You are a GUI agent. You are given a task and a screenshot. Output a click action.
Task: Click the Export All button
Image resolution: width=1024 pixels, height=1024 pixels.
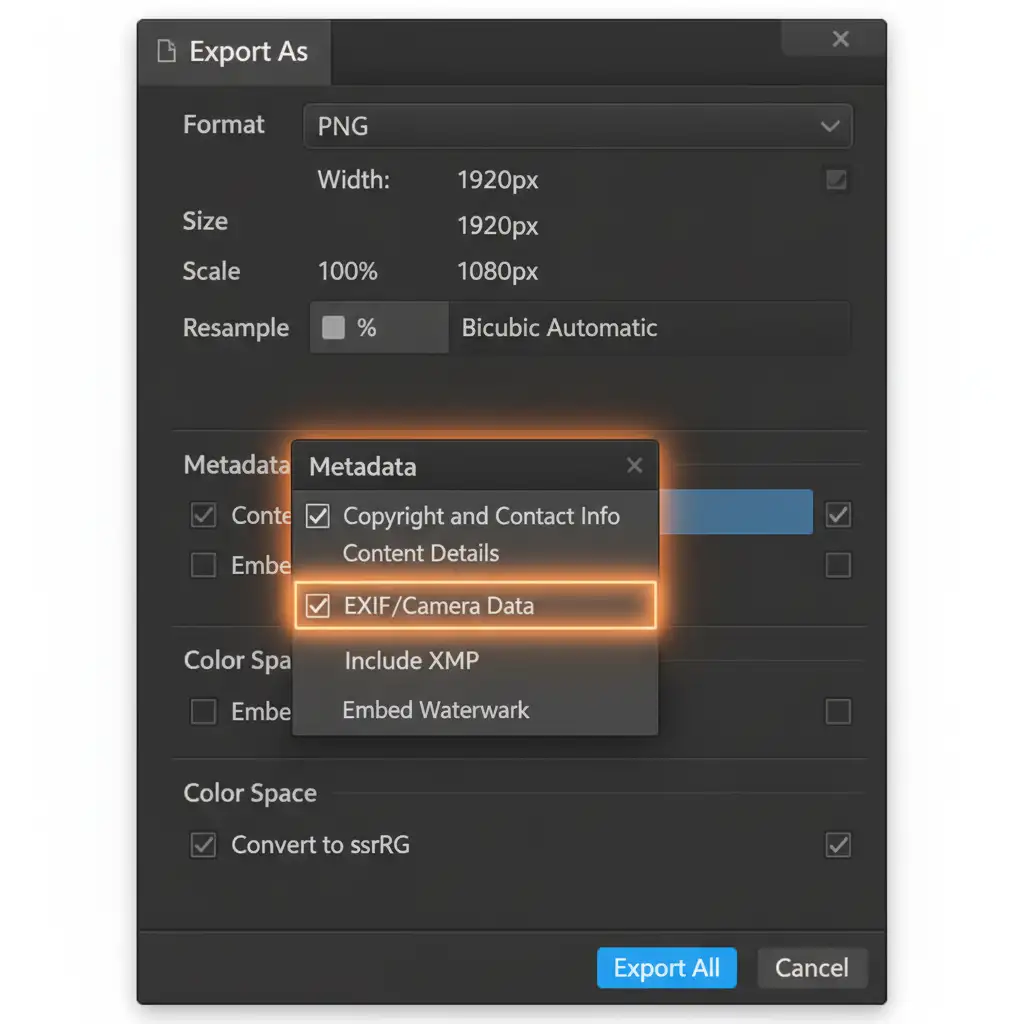coord(666,968)
